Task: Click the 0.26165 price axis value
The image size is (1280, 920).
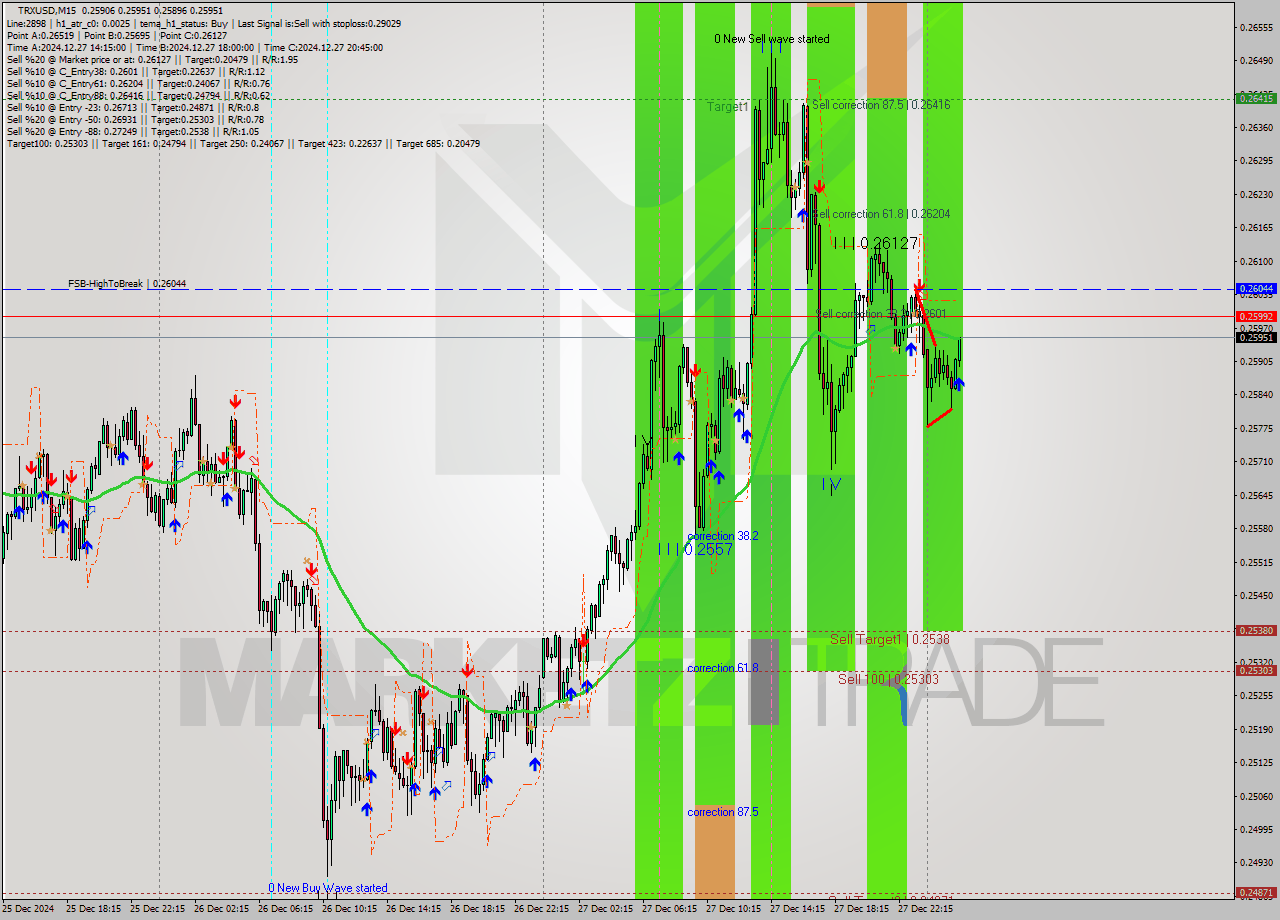Action: pyautogui.click(x=1256, y=227)
